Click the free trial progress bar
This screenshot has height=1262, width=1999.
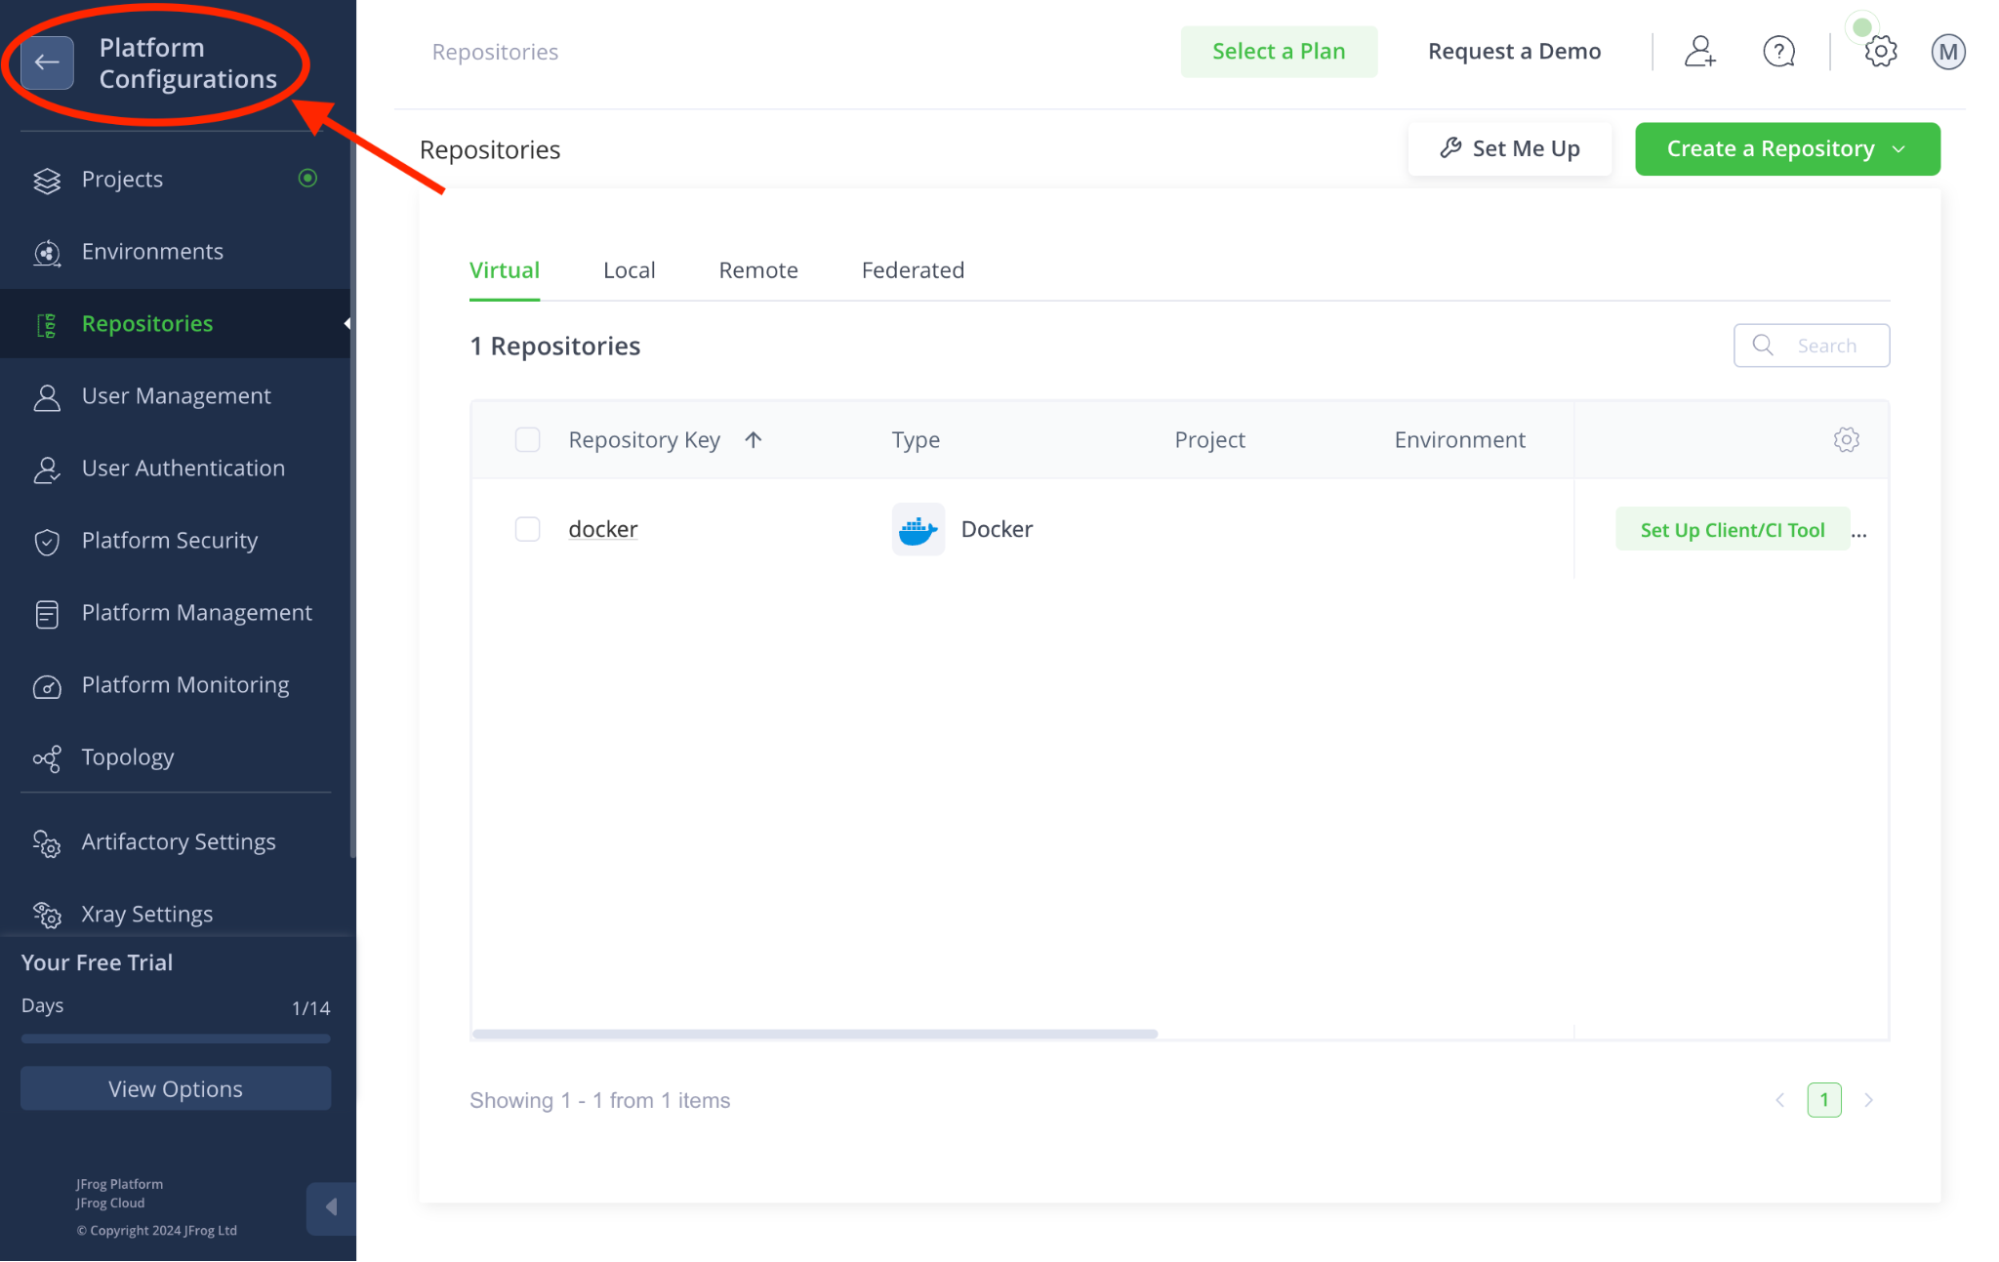[175, 1038]
